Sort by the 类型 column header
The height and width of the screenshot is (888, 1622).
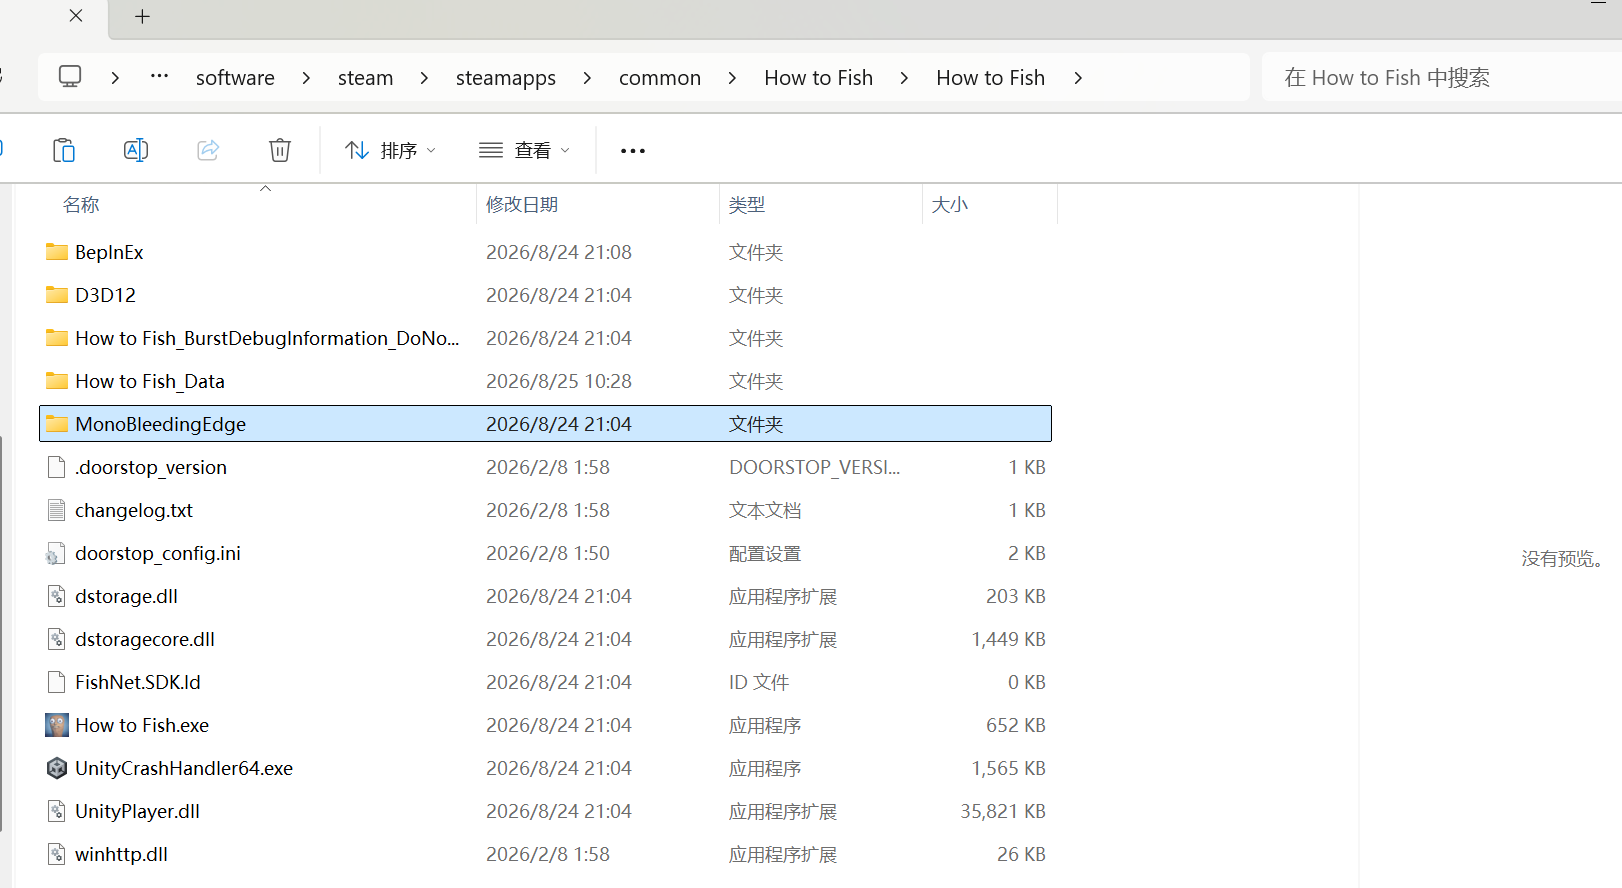coord(747,204)
